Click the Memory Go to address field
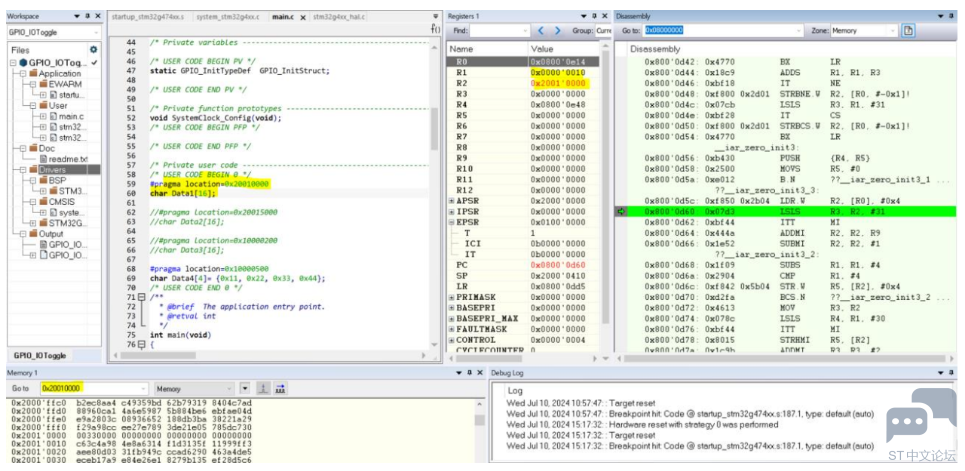This screenshot has height=471, width=965. 94,388
